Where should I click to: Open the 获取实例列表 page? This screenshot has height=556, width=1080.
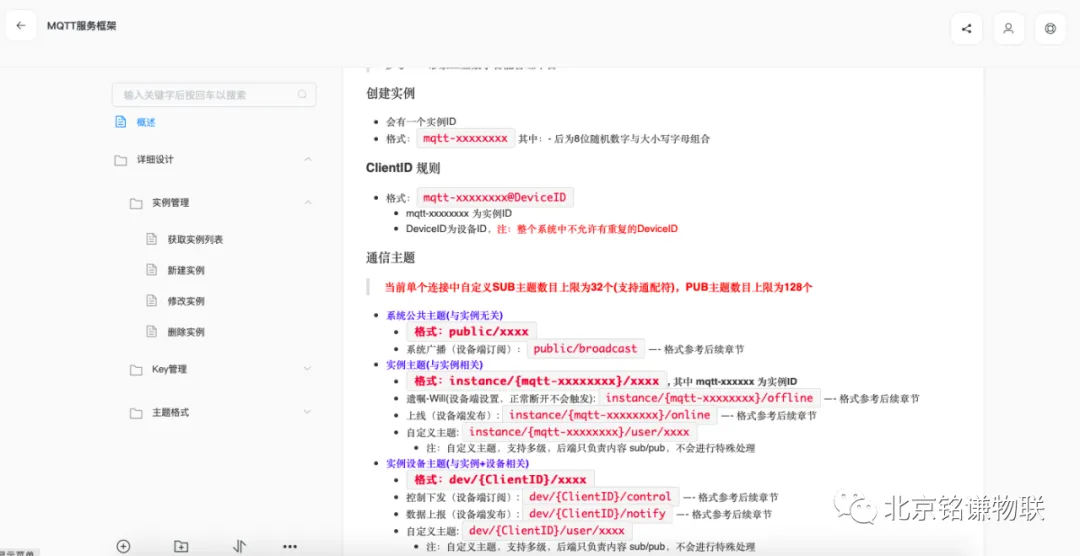(195, 239)
